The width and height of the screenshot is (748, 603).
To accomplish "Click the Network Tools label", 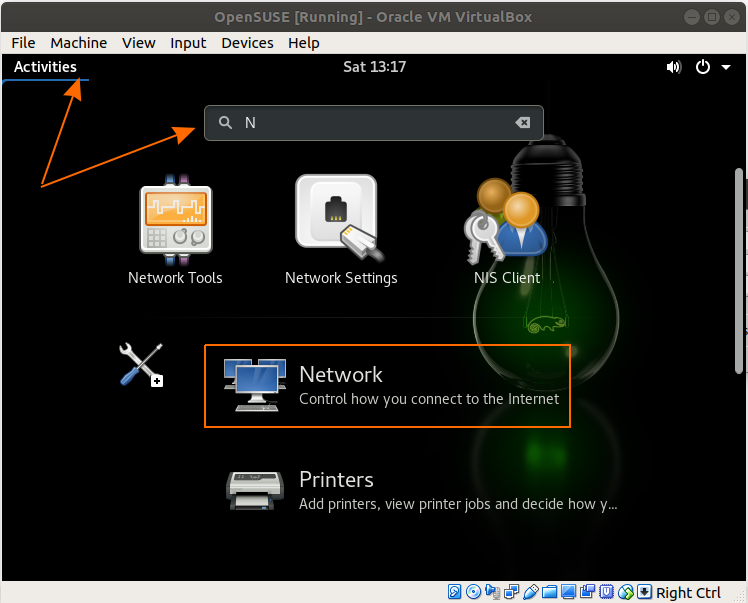I will 175,278.
